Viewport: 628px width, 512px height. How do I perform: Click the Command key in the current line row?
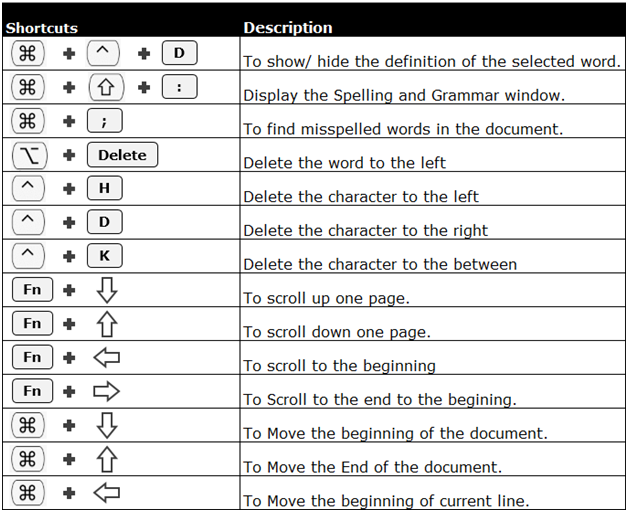click(28, 493)
